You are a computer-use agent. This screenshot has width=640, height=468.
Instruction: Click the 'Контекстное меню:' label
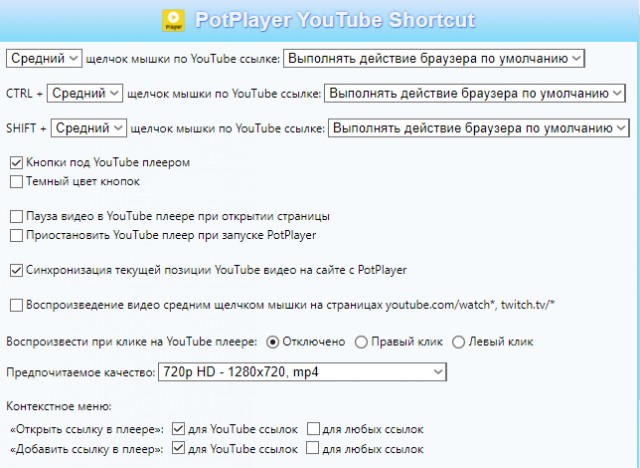(x=59, y=406)
